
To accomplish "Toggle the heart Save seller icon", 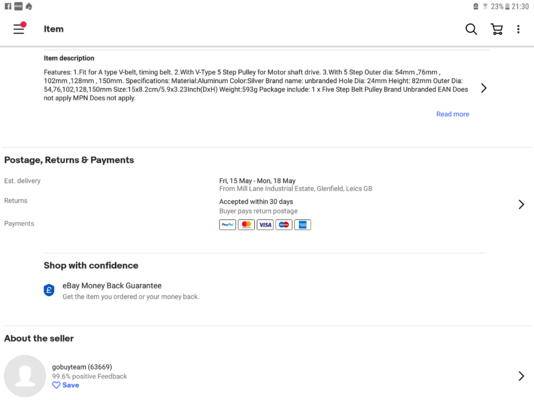I will [x=56, y=385].
